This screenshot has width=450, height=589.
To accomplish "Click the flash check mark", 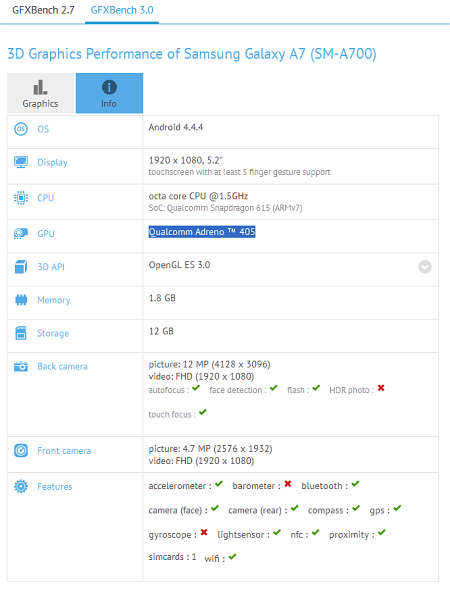I will pyautogui.click(x=316, y=388).
